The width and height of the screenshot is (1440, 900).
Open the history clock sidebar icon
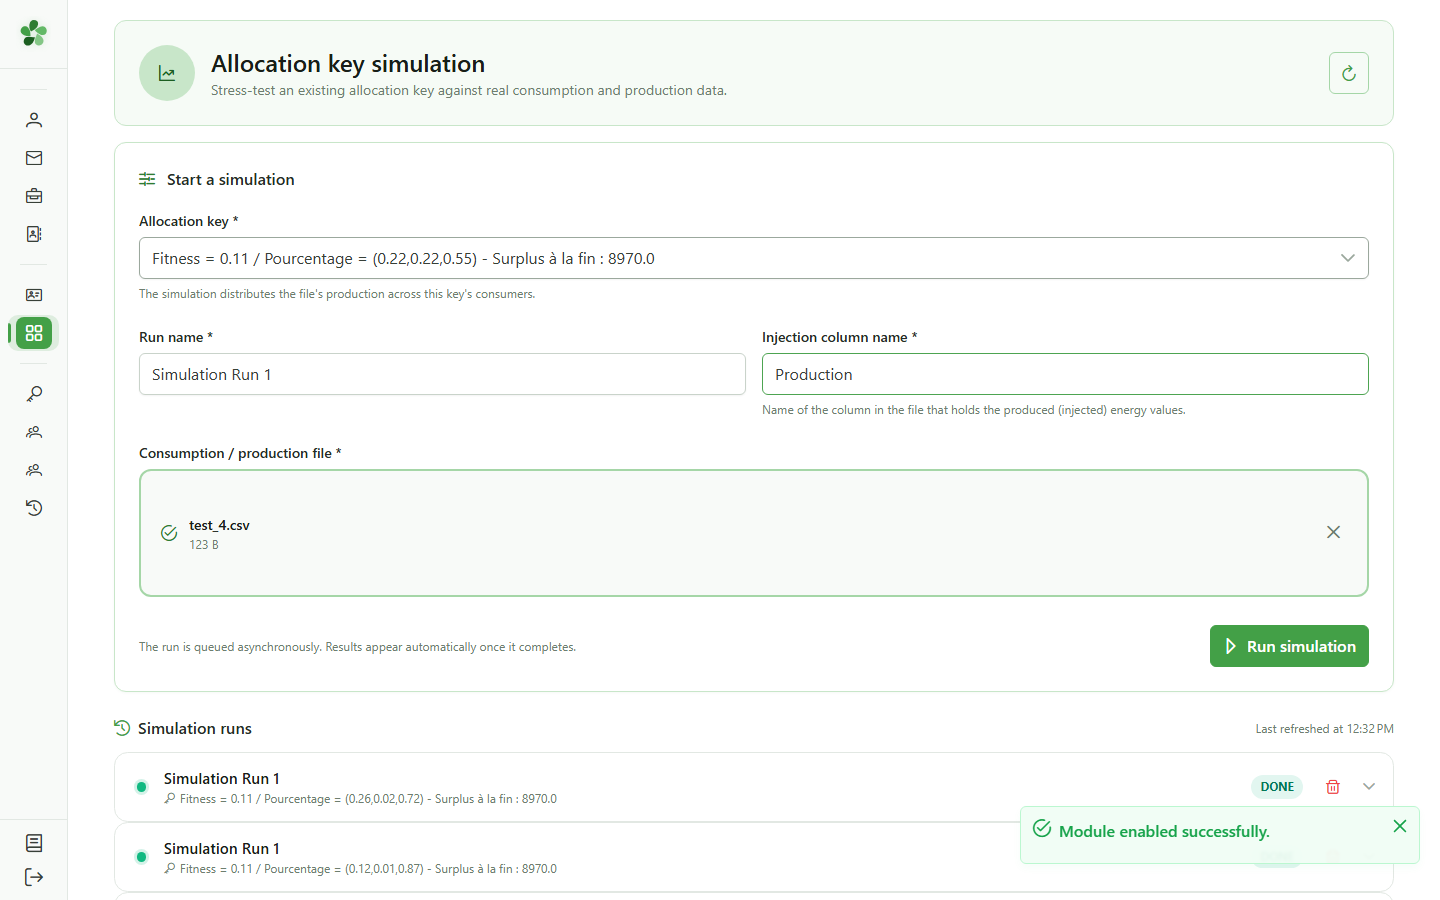pyautogui.click(x=34, y=508)
